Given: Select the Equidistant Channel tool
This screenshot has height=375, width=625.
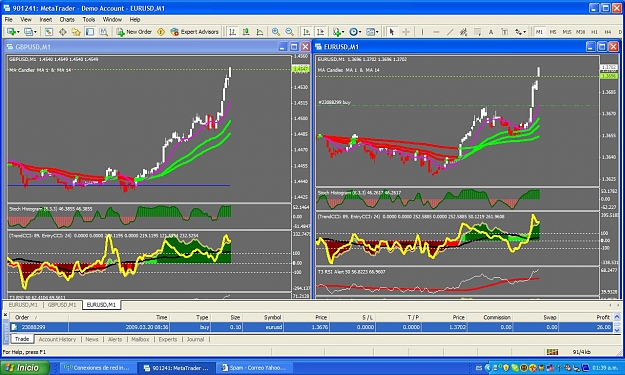Looking at the screenshot, I should pos(464,32).
